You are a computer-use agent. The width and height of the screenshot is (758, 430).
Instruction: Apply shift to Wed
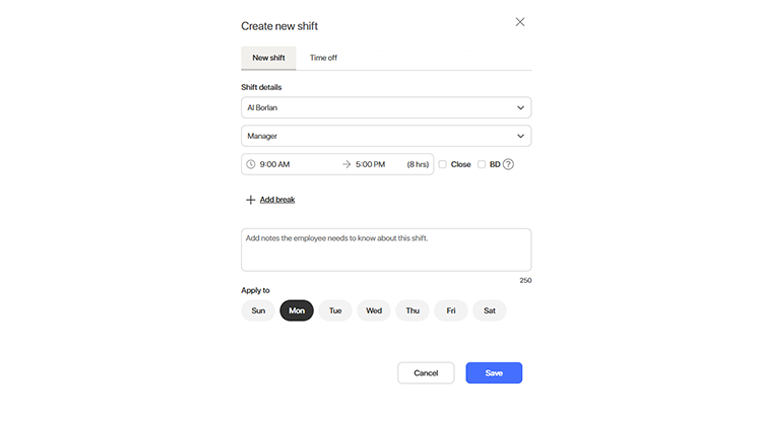tap(373, 311)
